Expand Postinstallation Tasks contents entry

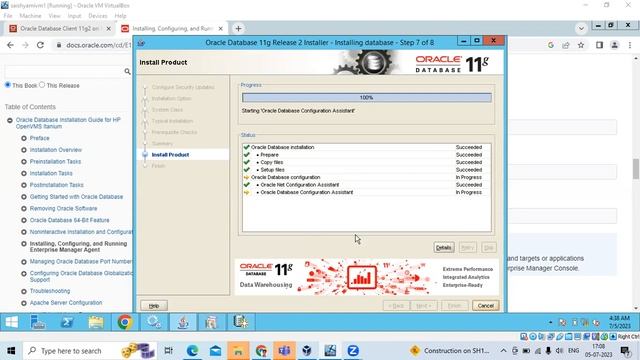tap(24, 185)
